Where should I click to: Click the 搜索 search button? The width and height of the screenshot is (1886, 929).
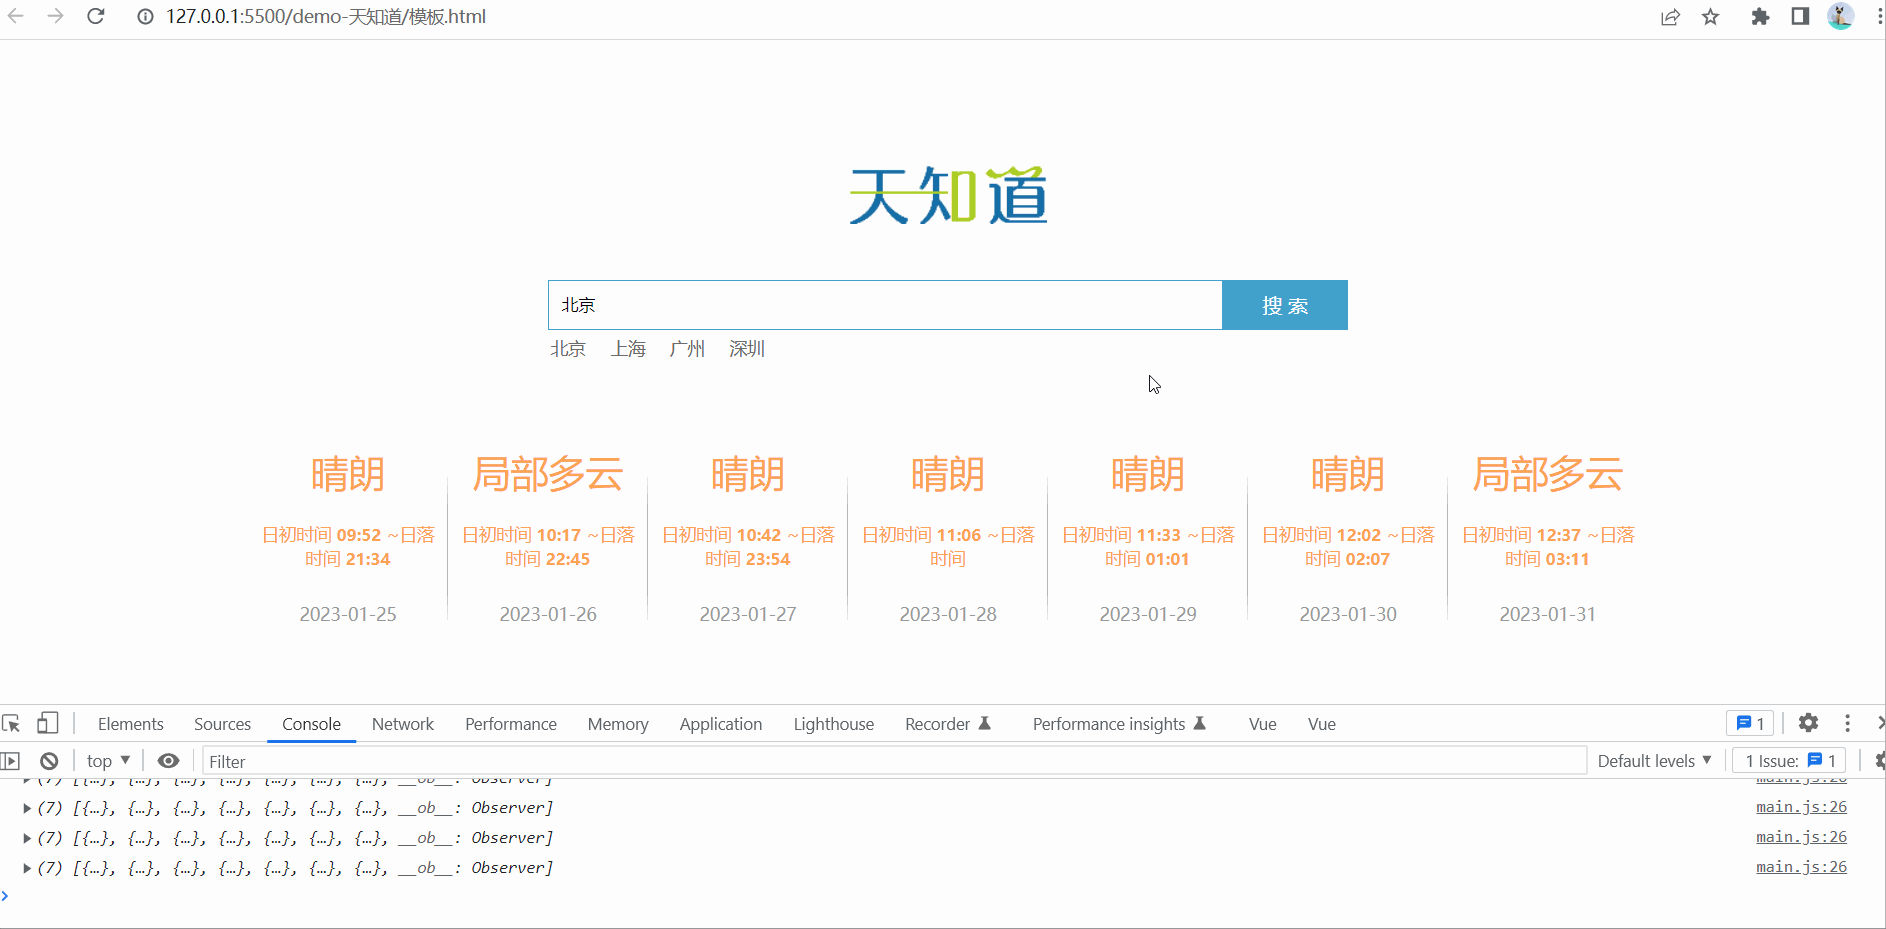(x=1284, y=305)
